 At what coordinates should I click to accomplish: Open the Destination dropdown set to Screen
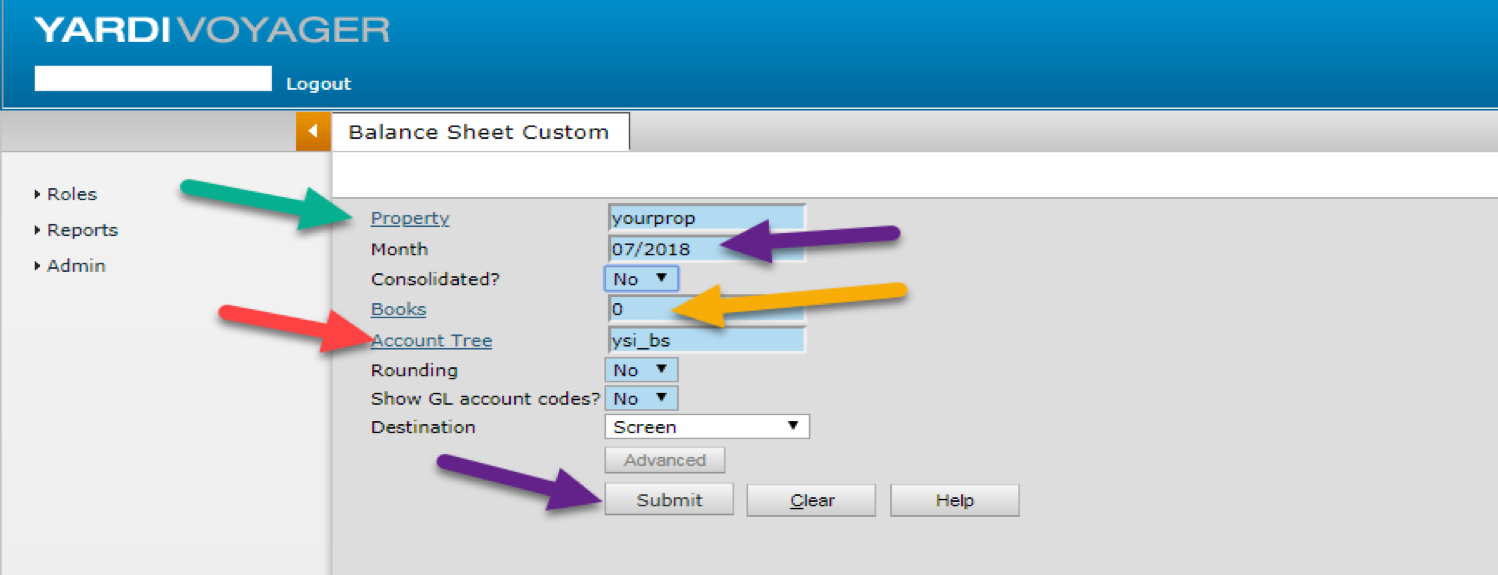[706, 427]
